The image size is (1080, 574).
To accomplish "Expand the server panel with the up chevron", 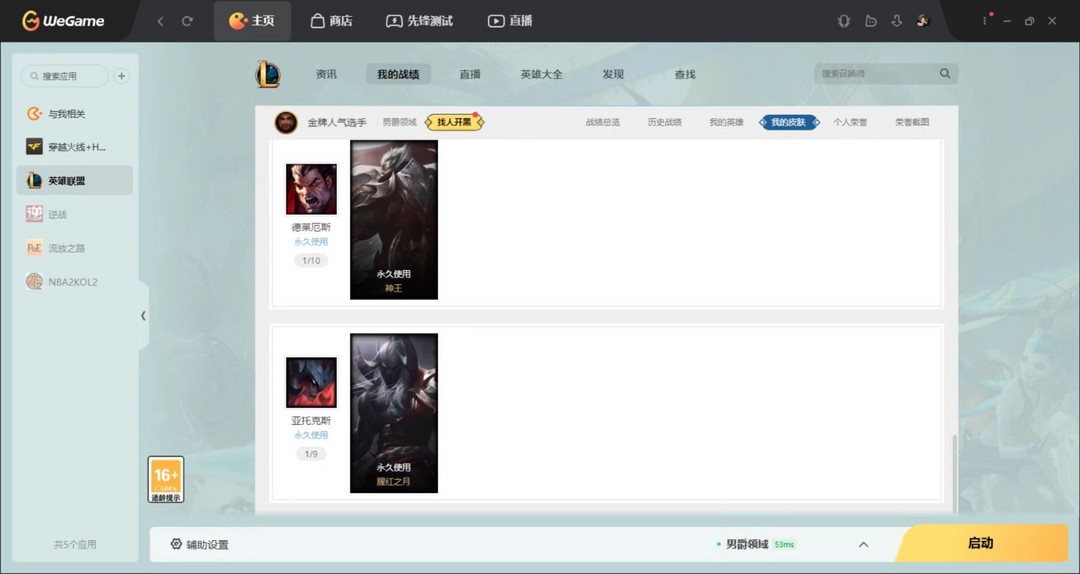I will (863, 544).
